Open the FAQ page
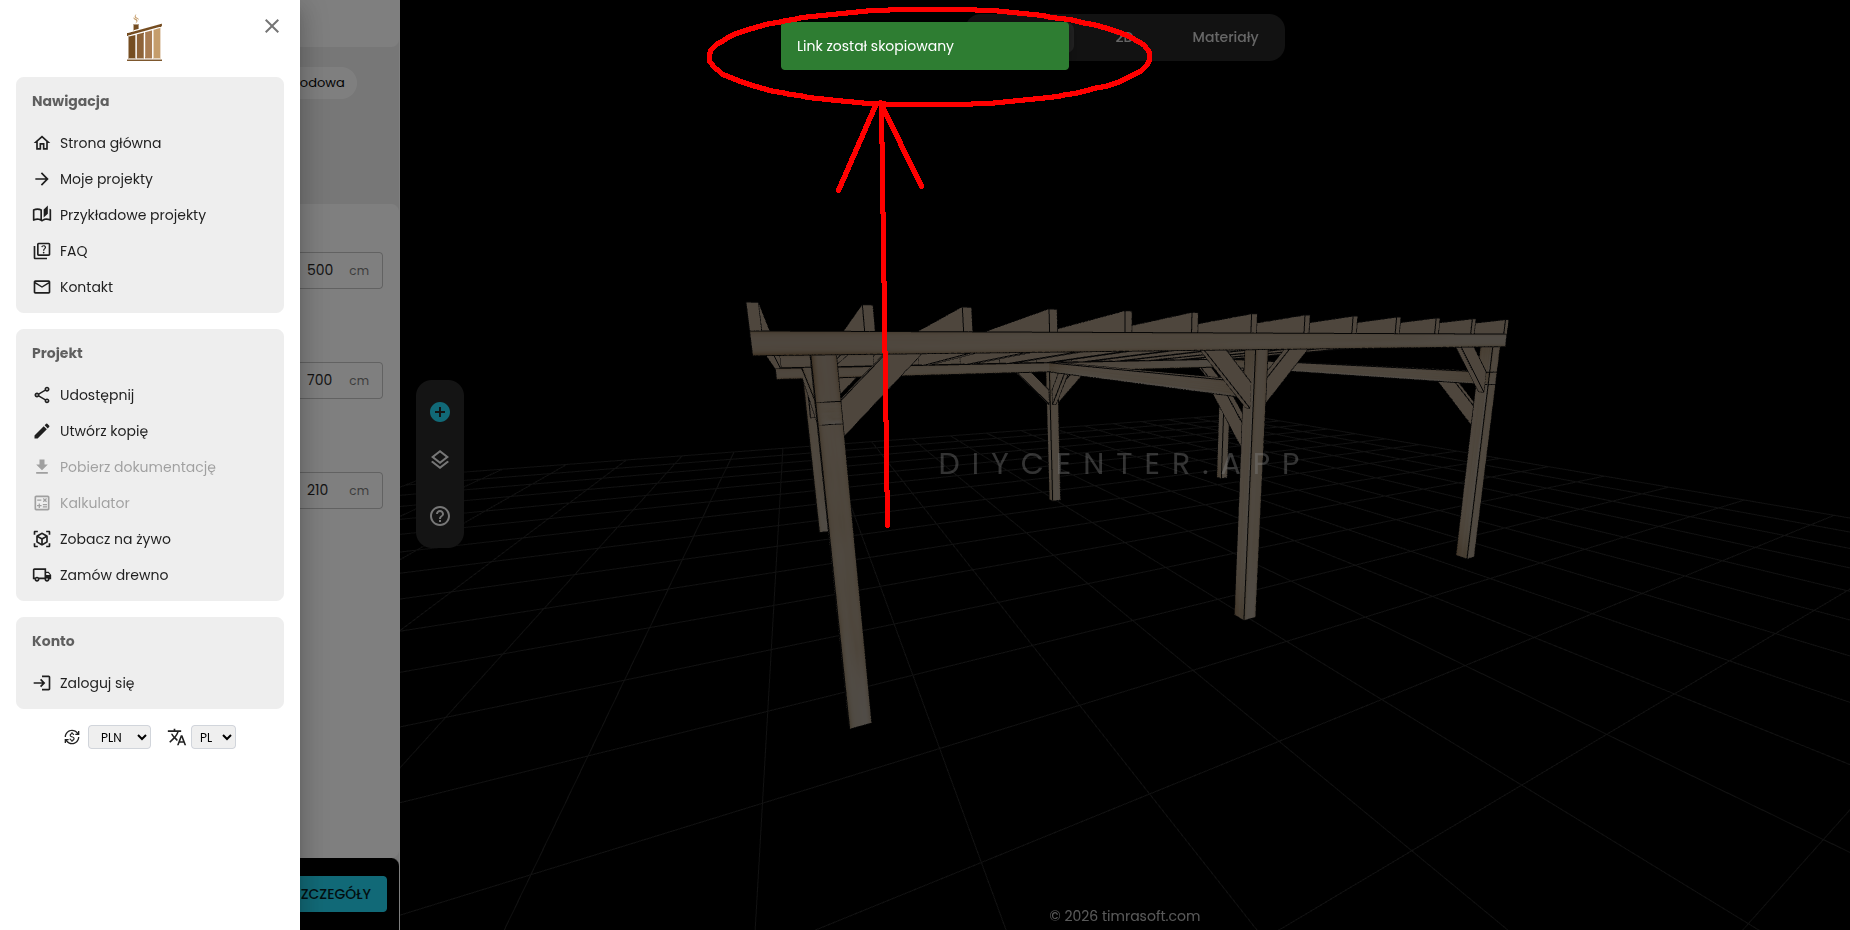The image size is (1850, 930). [x=73, y=251]
